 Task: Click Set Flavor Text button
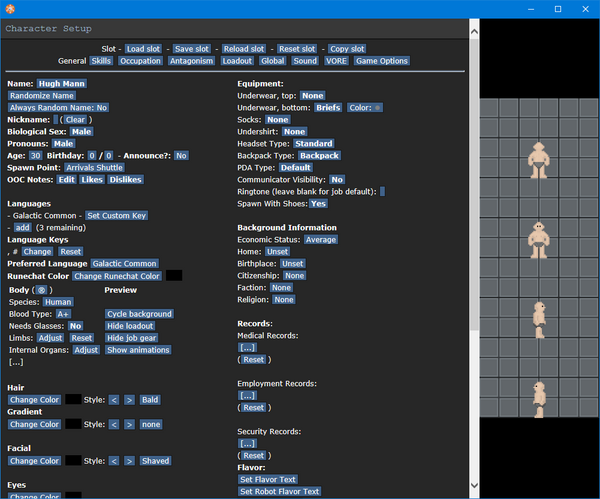point(268,480)
